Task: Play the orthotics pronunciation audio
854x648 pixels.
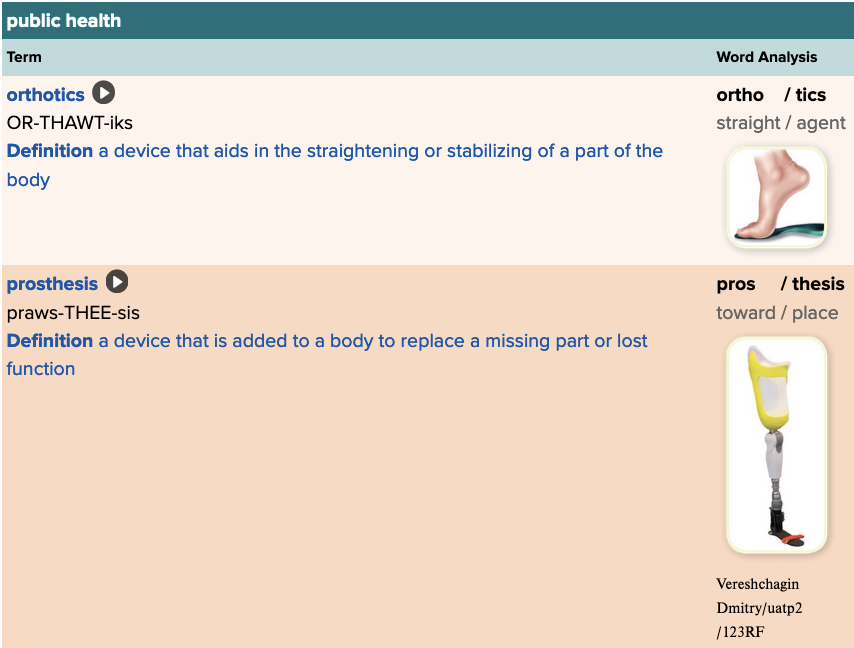Action: point(104,93)
